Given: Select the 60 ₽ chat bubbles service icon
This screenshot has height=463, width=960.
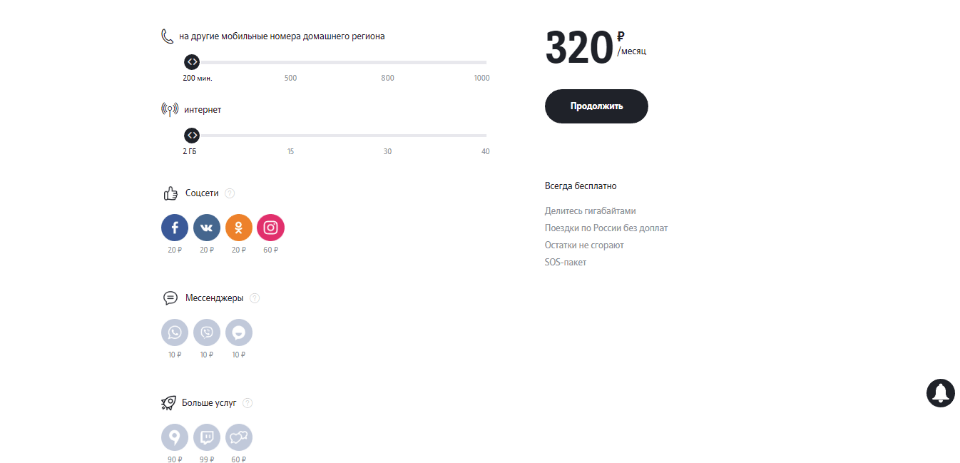Looking at the screenshot, I should [x=239, y=438].
